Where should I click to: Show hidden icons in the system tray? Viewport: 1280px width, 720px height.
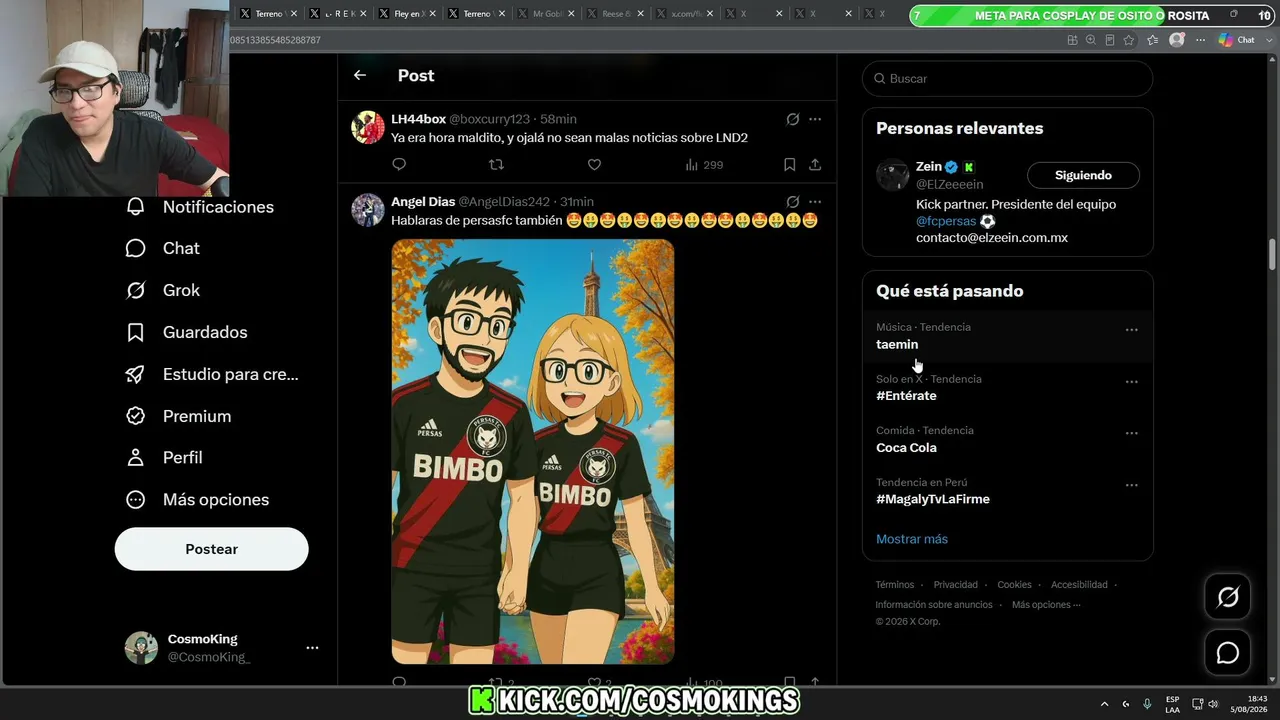tap(1104, 704)
